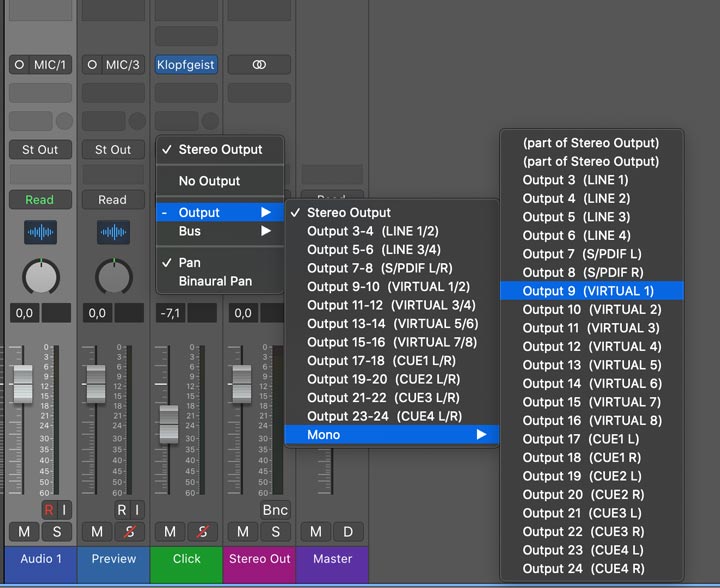Mute the Stereo Out channel

(243, 532)
